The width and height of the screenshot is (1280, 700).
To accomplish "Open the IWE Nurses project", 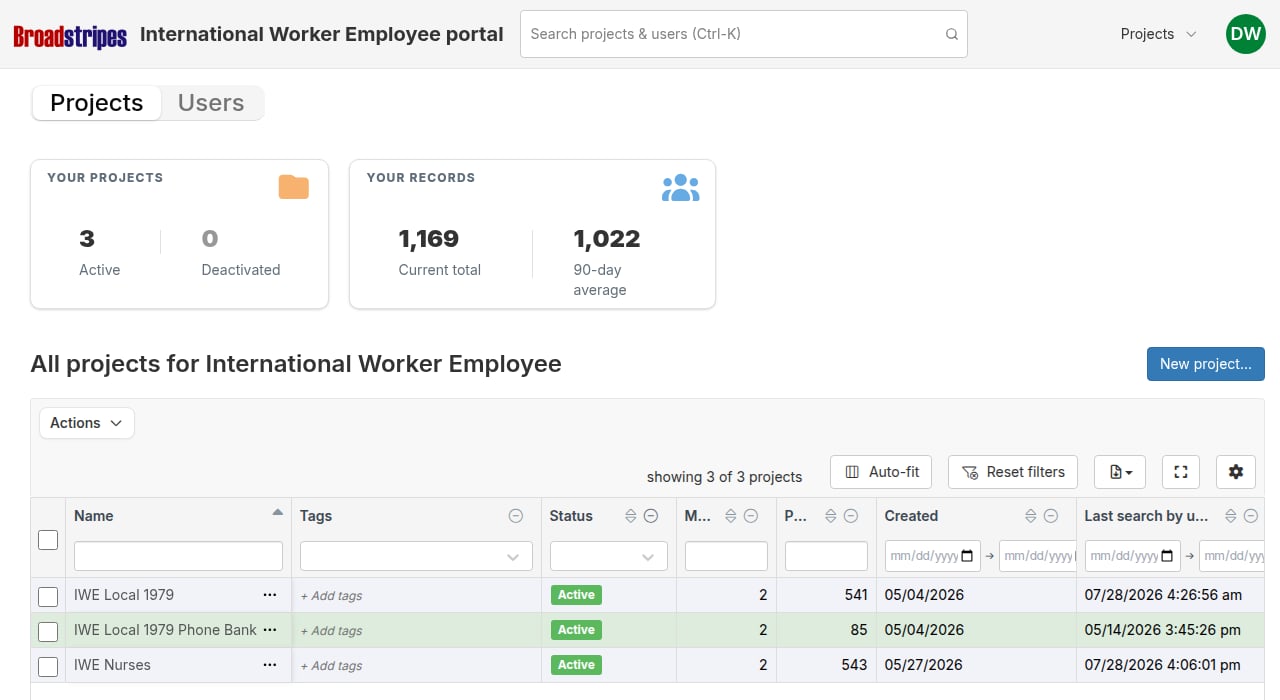I will tap(112, 665).
